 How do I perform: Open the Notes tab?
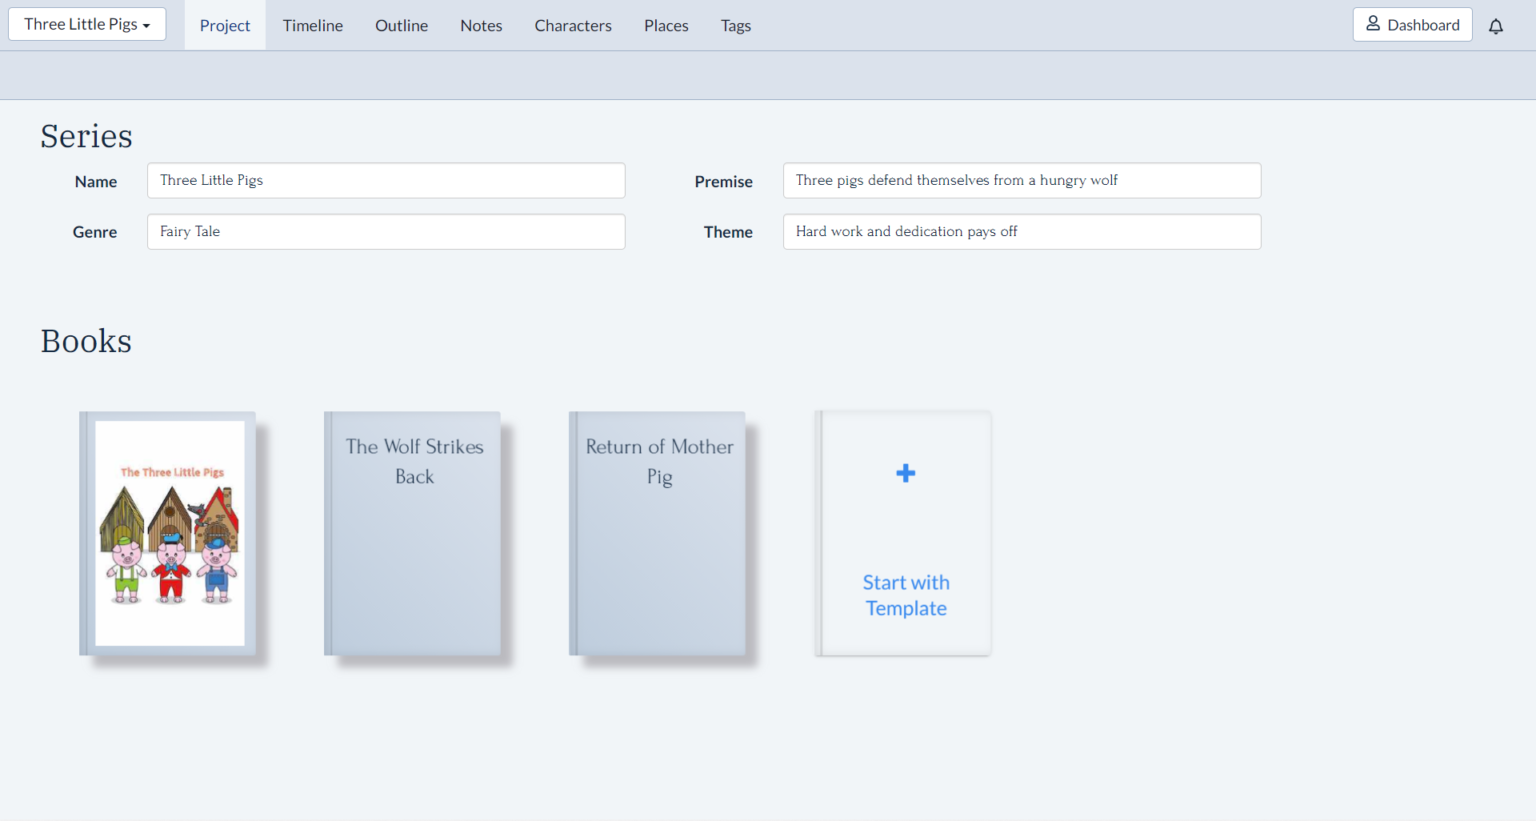[x=481, y=26]
